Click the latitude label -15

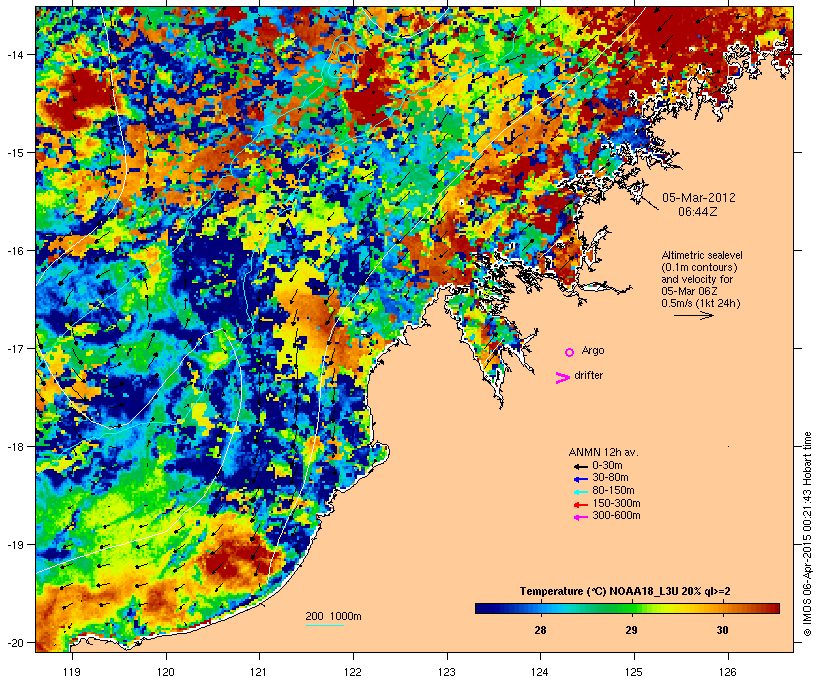pyautogui.click(x=14, y=152)
